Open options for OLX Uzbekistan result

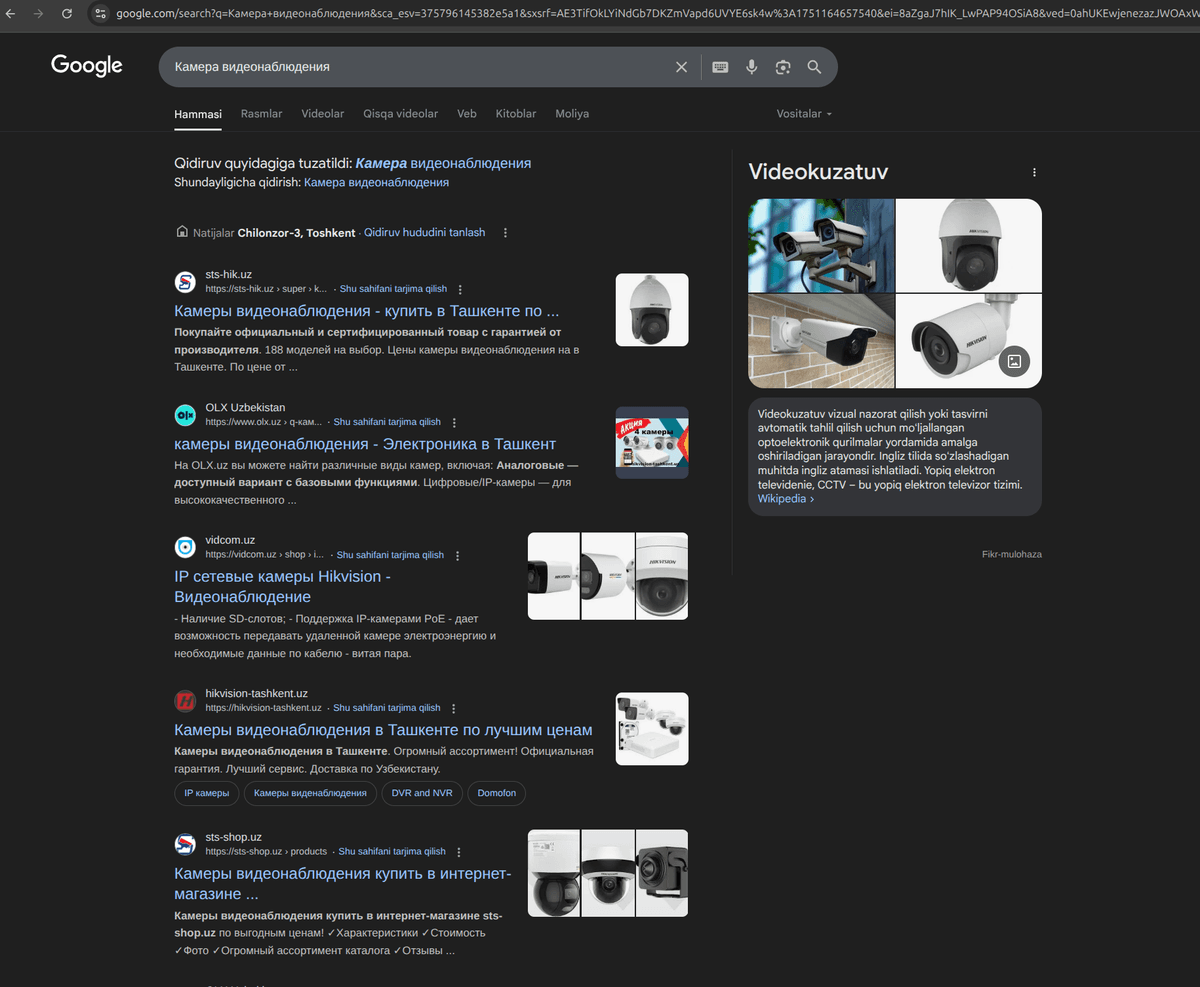click(454, 422)
